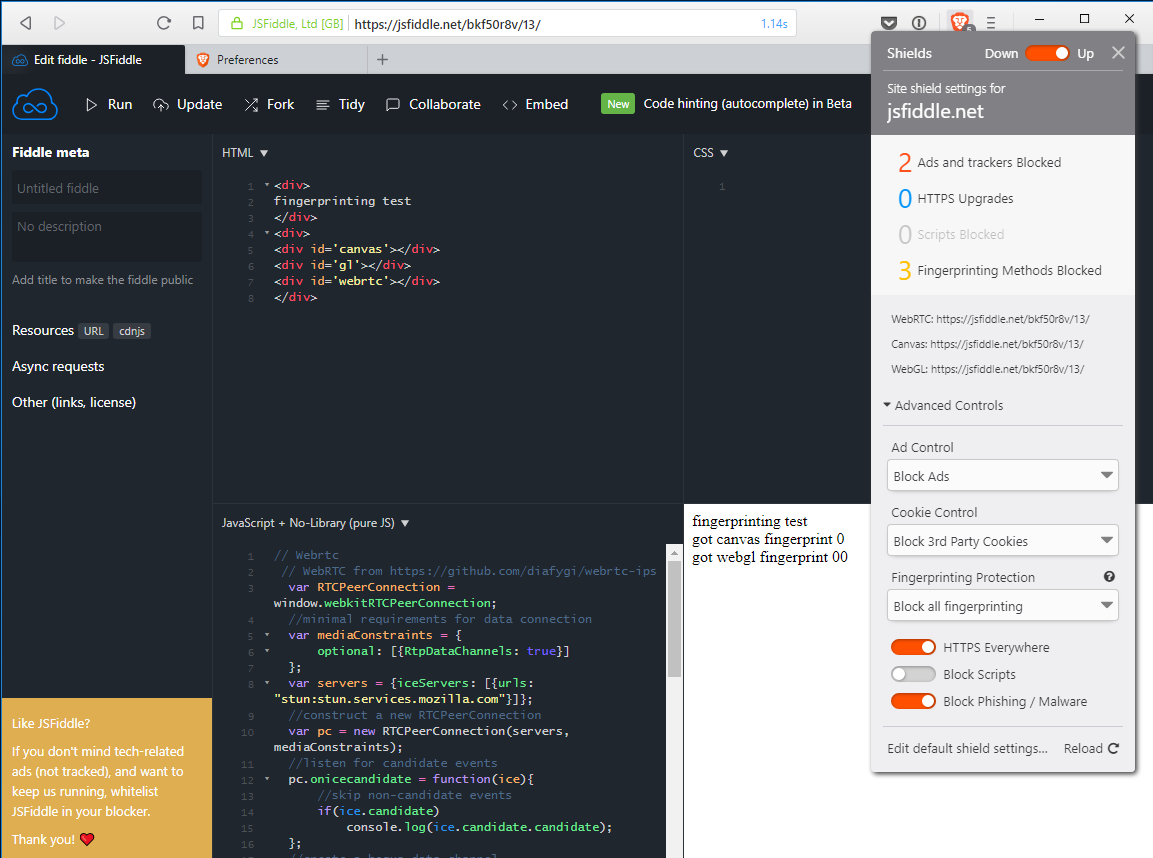Click 'got webgl fingerprint 00' output text

pos(769,557)
